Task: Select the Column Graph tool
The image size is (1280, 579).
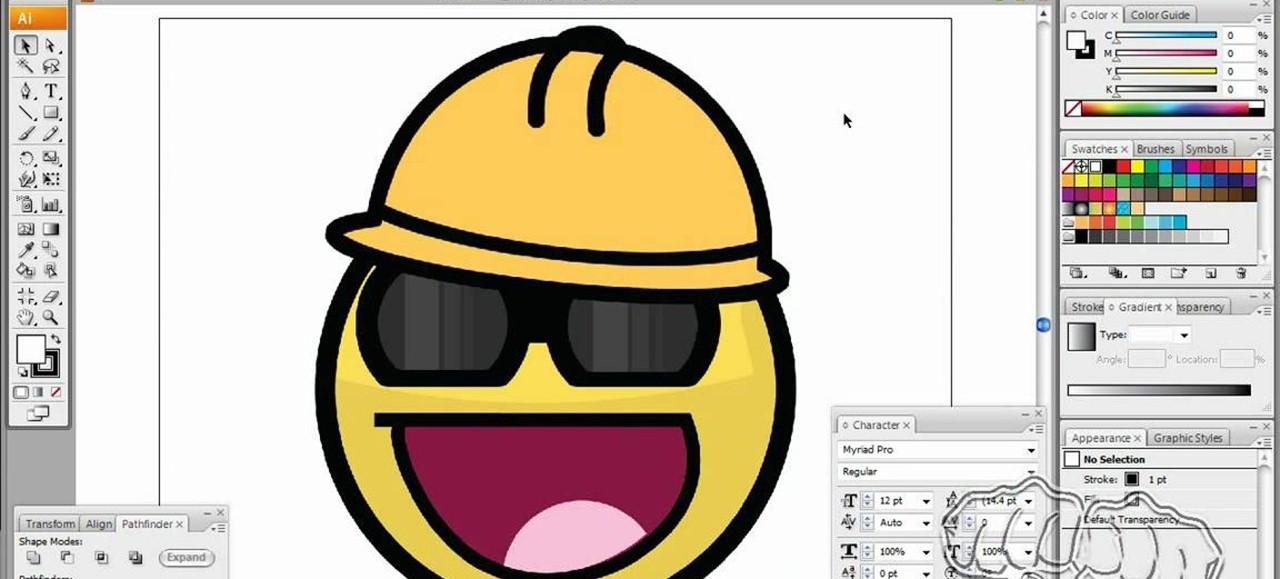Action: click(51, 204)
